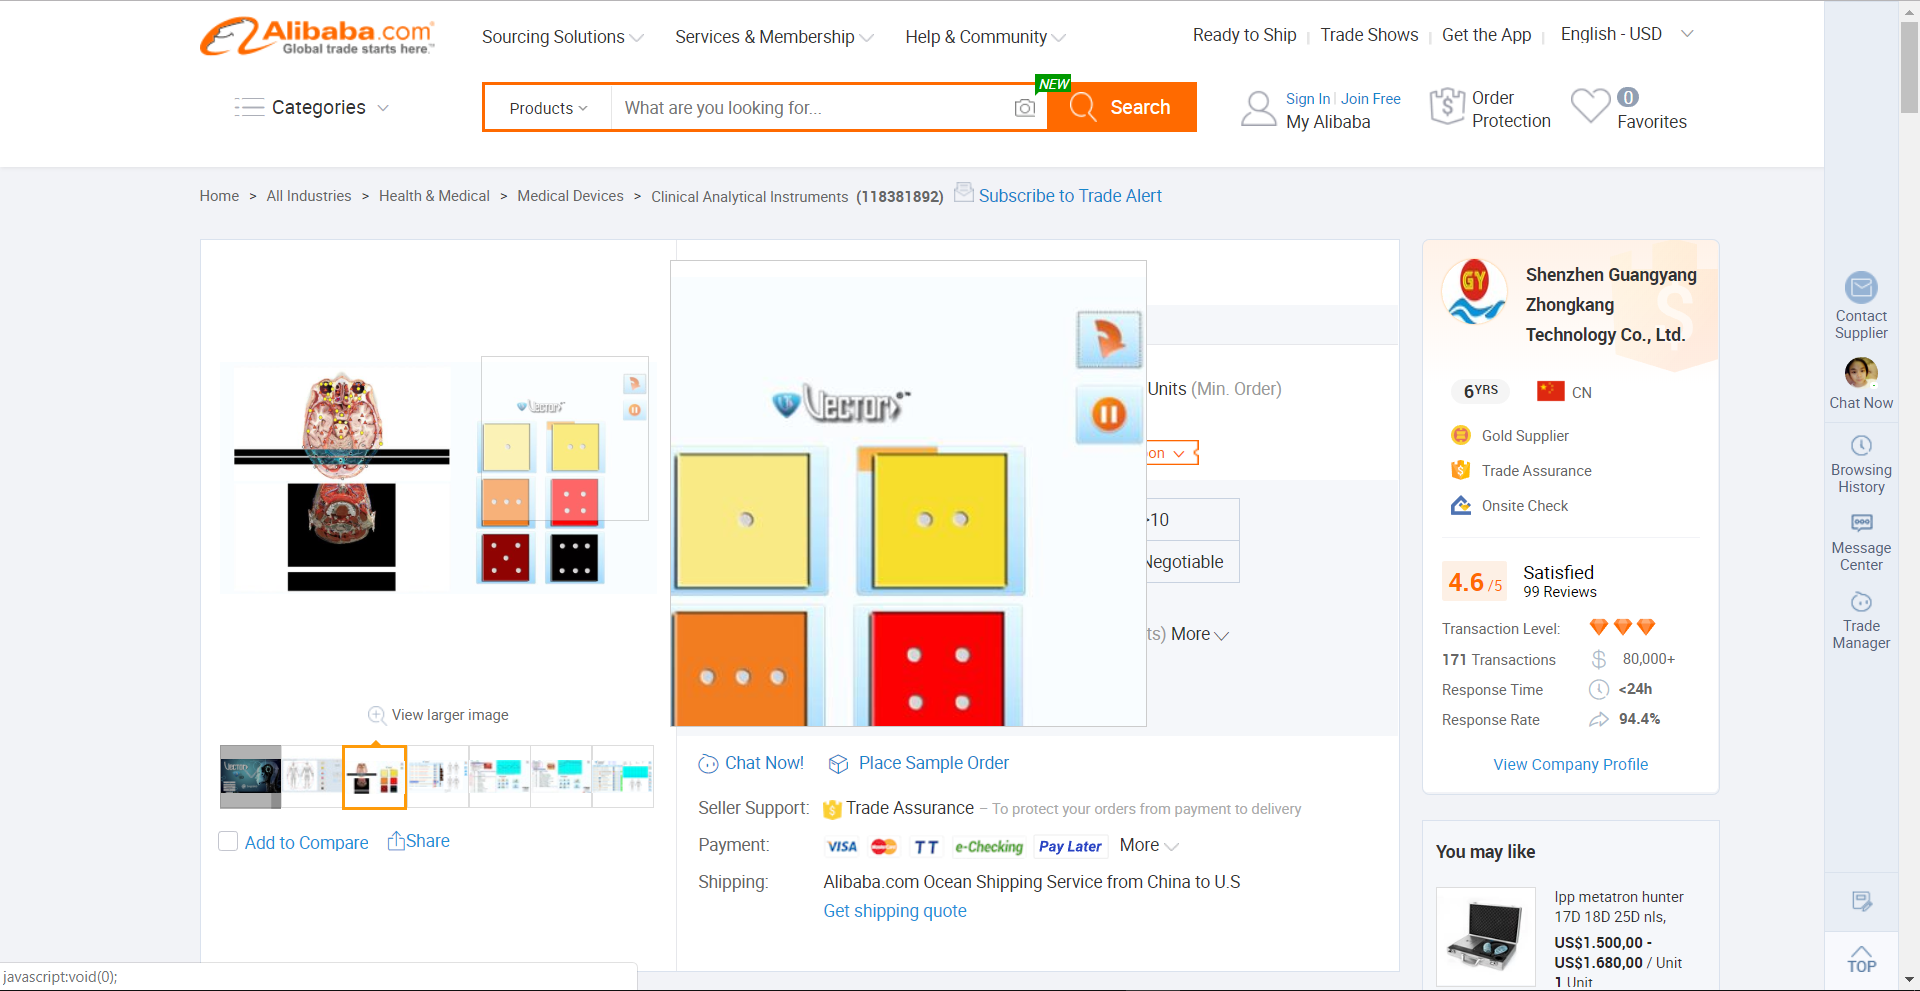Expand the English - USD language selector

[x=1626, y=34]
